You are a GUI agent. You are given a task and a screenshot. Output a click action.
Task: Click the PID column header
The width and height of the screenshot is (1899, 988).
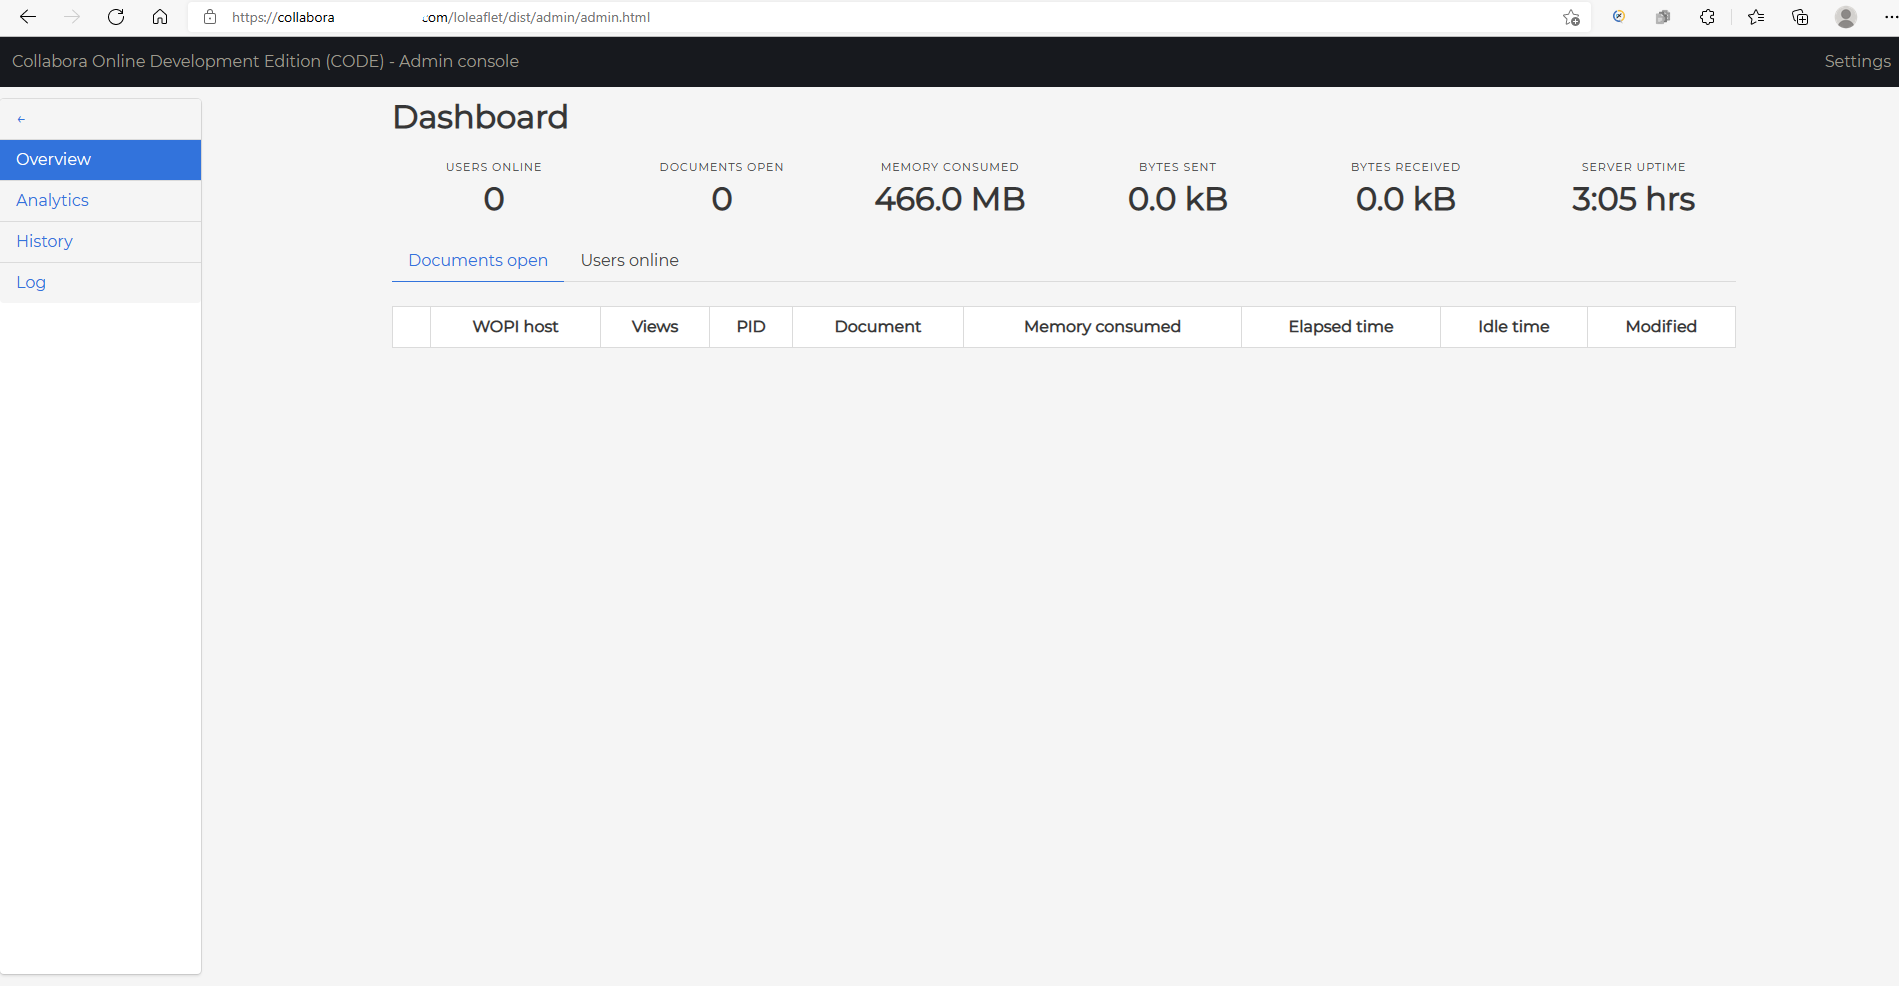click(751, 327)
